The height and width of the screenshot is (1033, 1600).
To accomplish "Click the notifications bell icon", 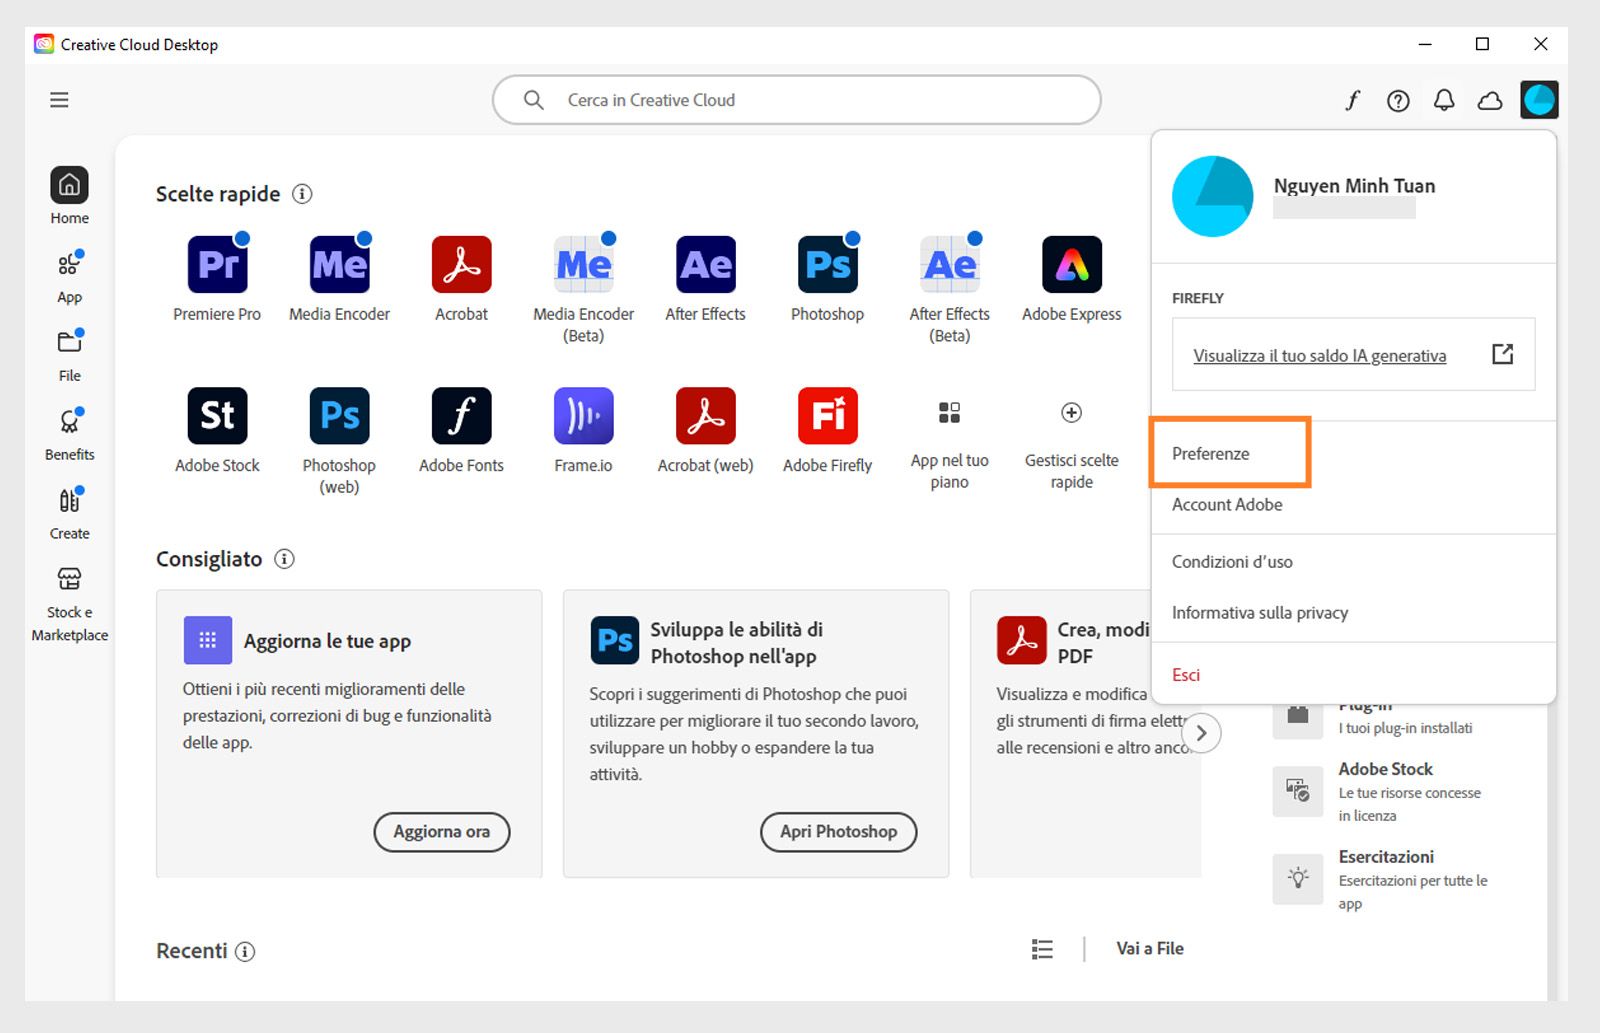I will click(x=1443, y=100).
